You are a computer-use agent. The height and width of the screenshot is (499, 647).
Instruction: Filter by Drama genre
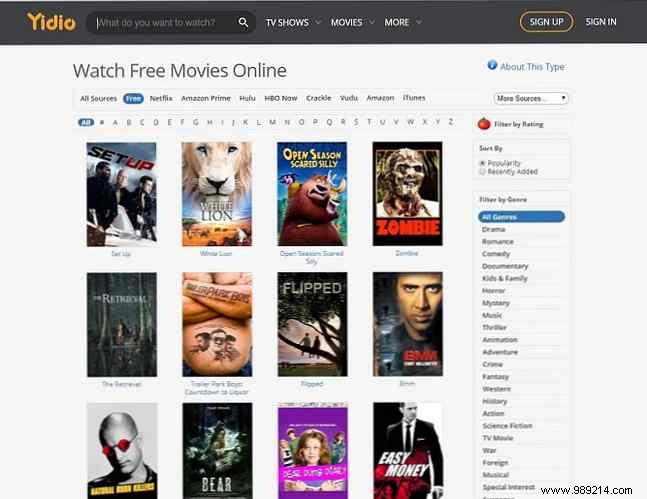click(494, 229)
